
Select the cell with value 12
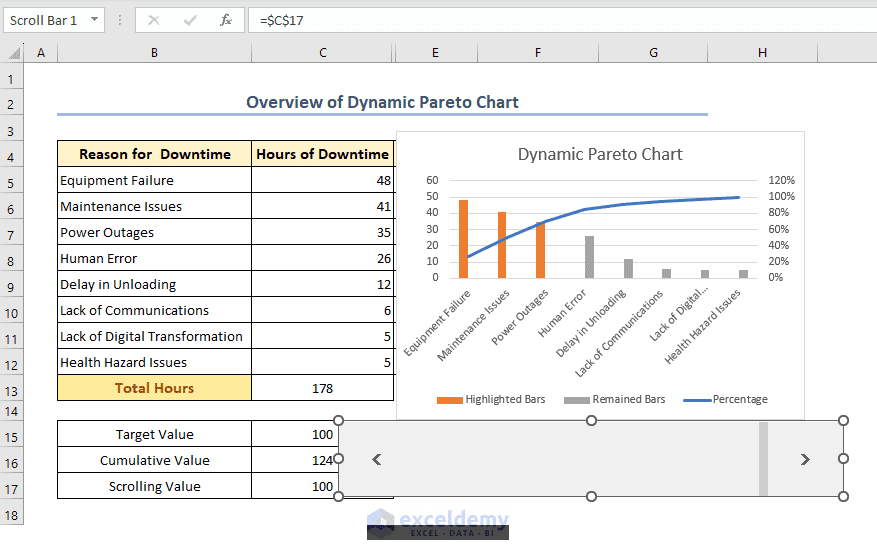tap(323, 284)
